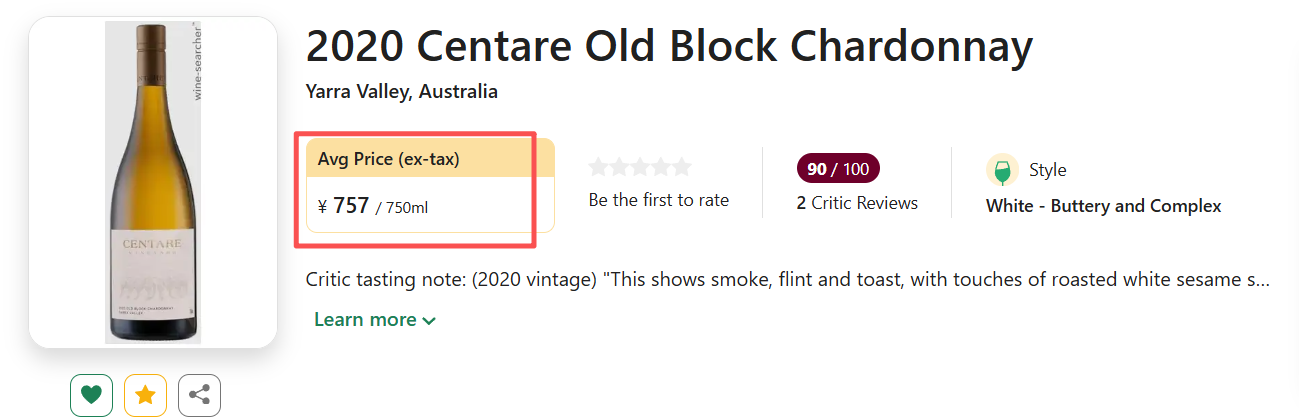
Task: Give five stars via the last rating star
Action: pyautogui.click(x=682, y=167)
